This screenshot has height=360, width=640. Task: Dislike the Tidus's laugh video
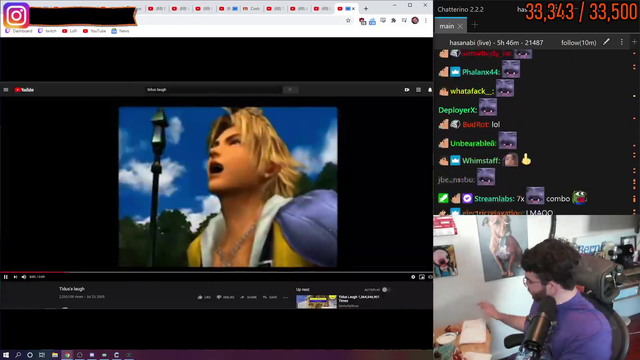226,297
